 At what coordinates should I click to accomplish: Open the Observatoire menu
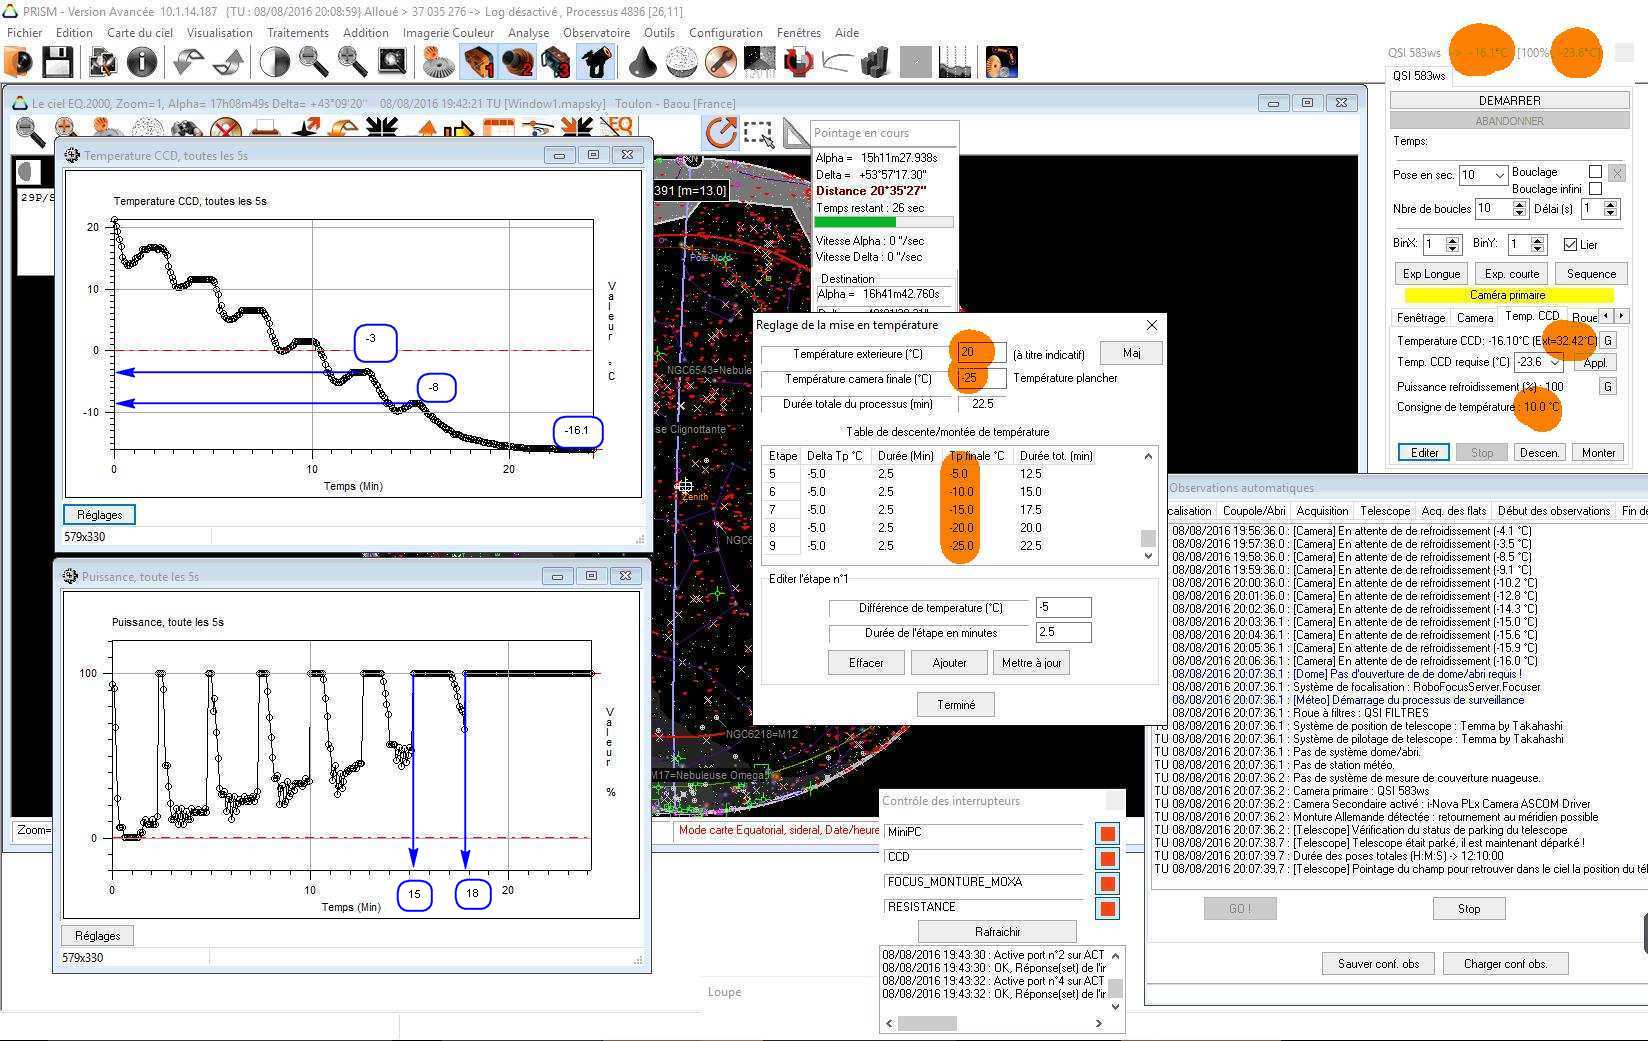596,32
